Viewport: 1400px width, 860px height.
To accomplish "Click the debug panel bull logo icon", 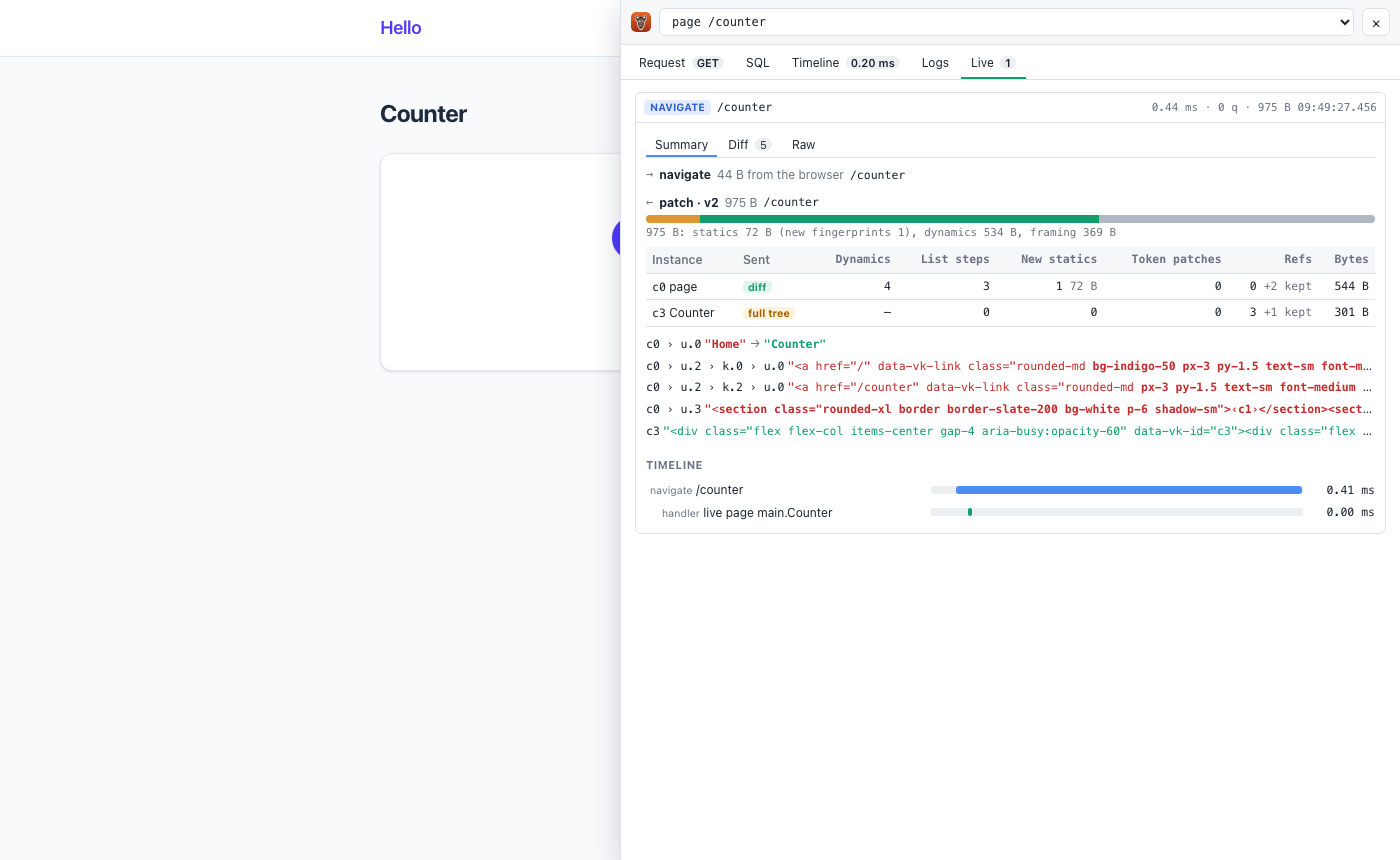I will click(641, 22).
